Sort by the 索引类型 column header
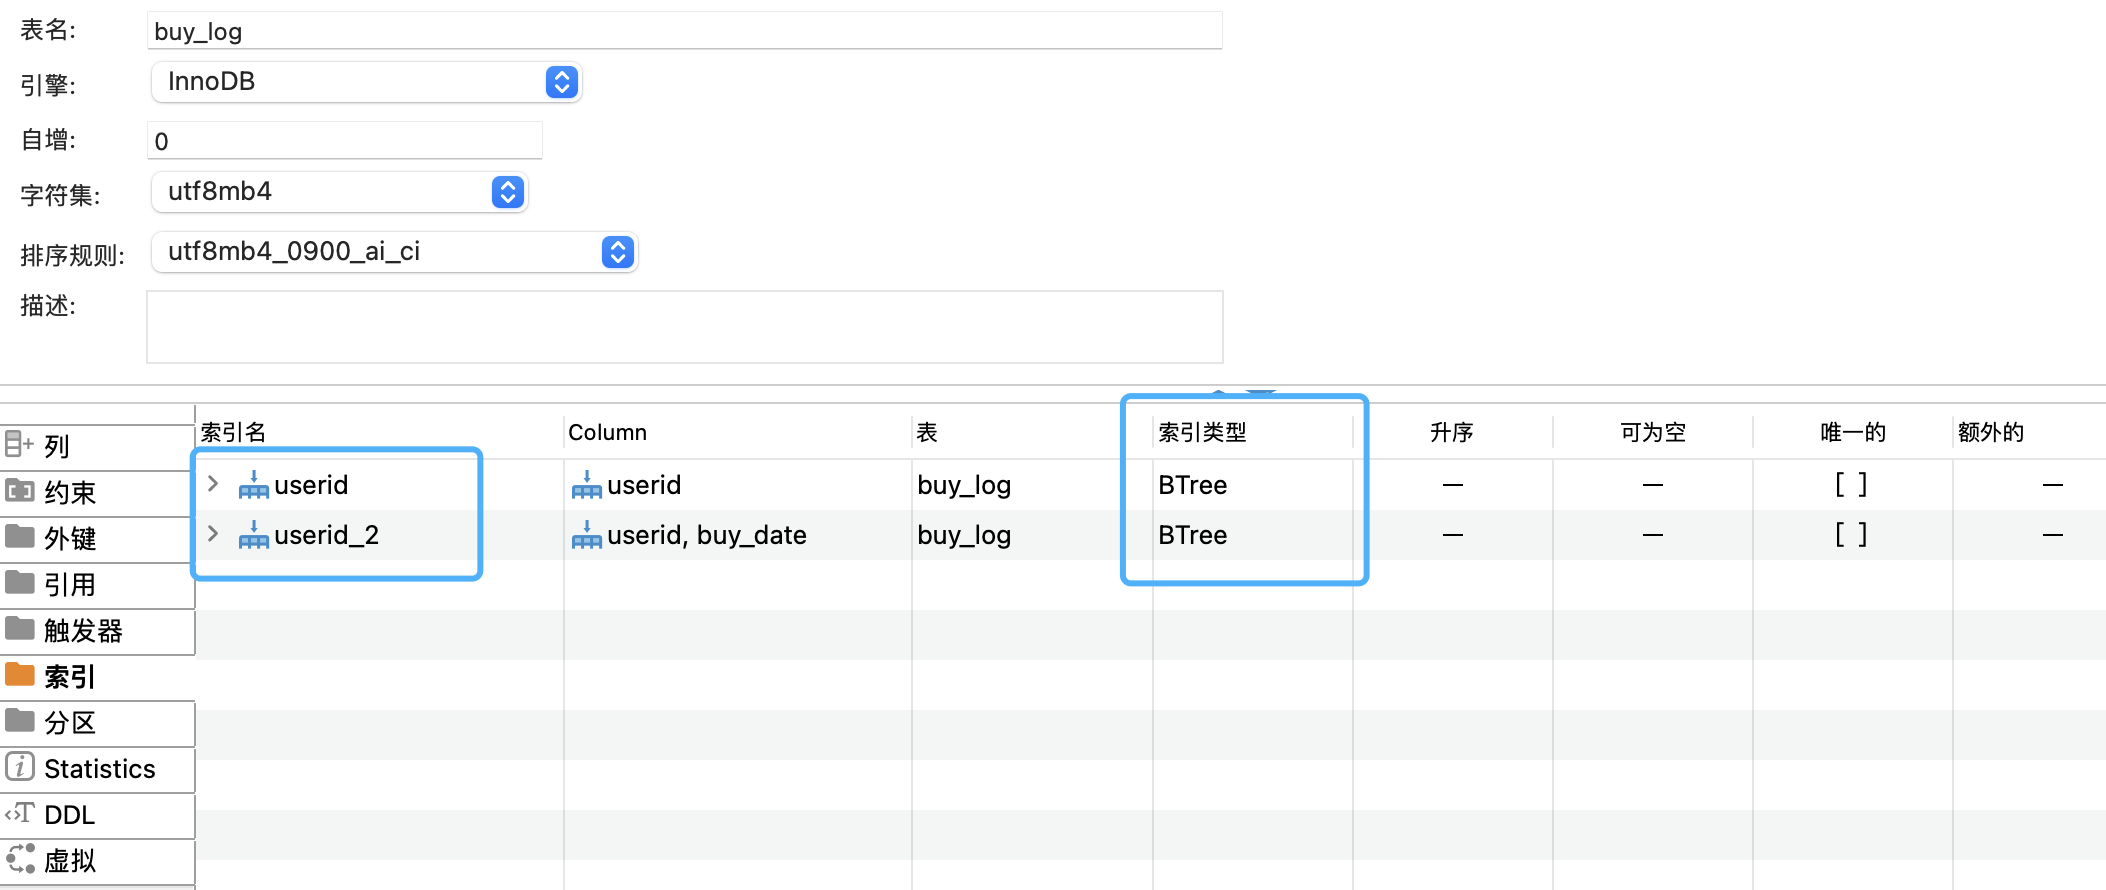Screen dimensions: 2106x890 point(1202,432)
